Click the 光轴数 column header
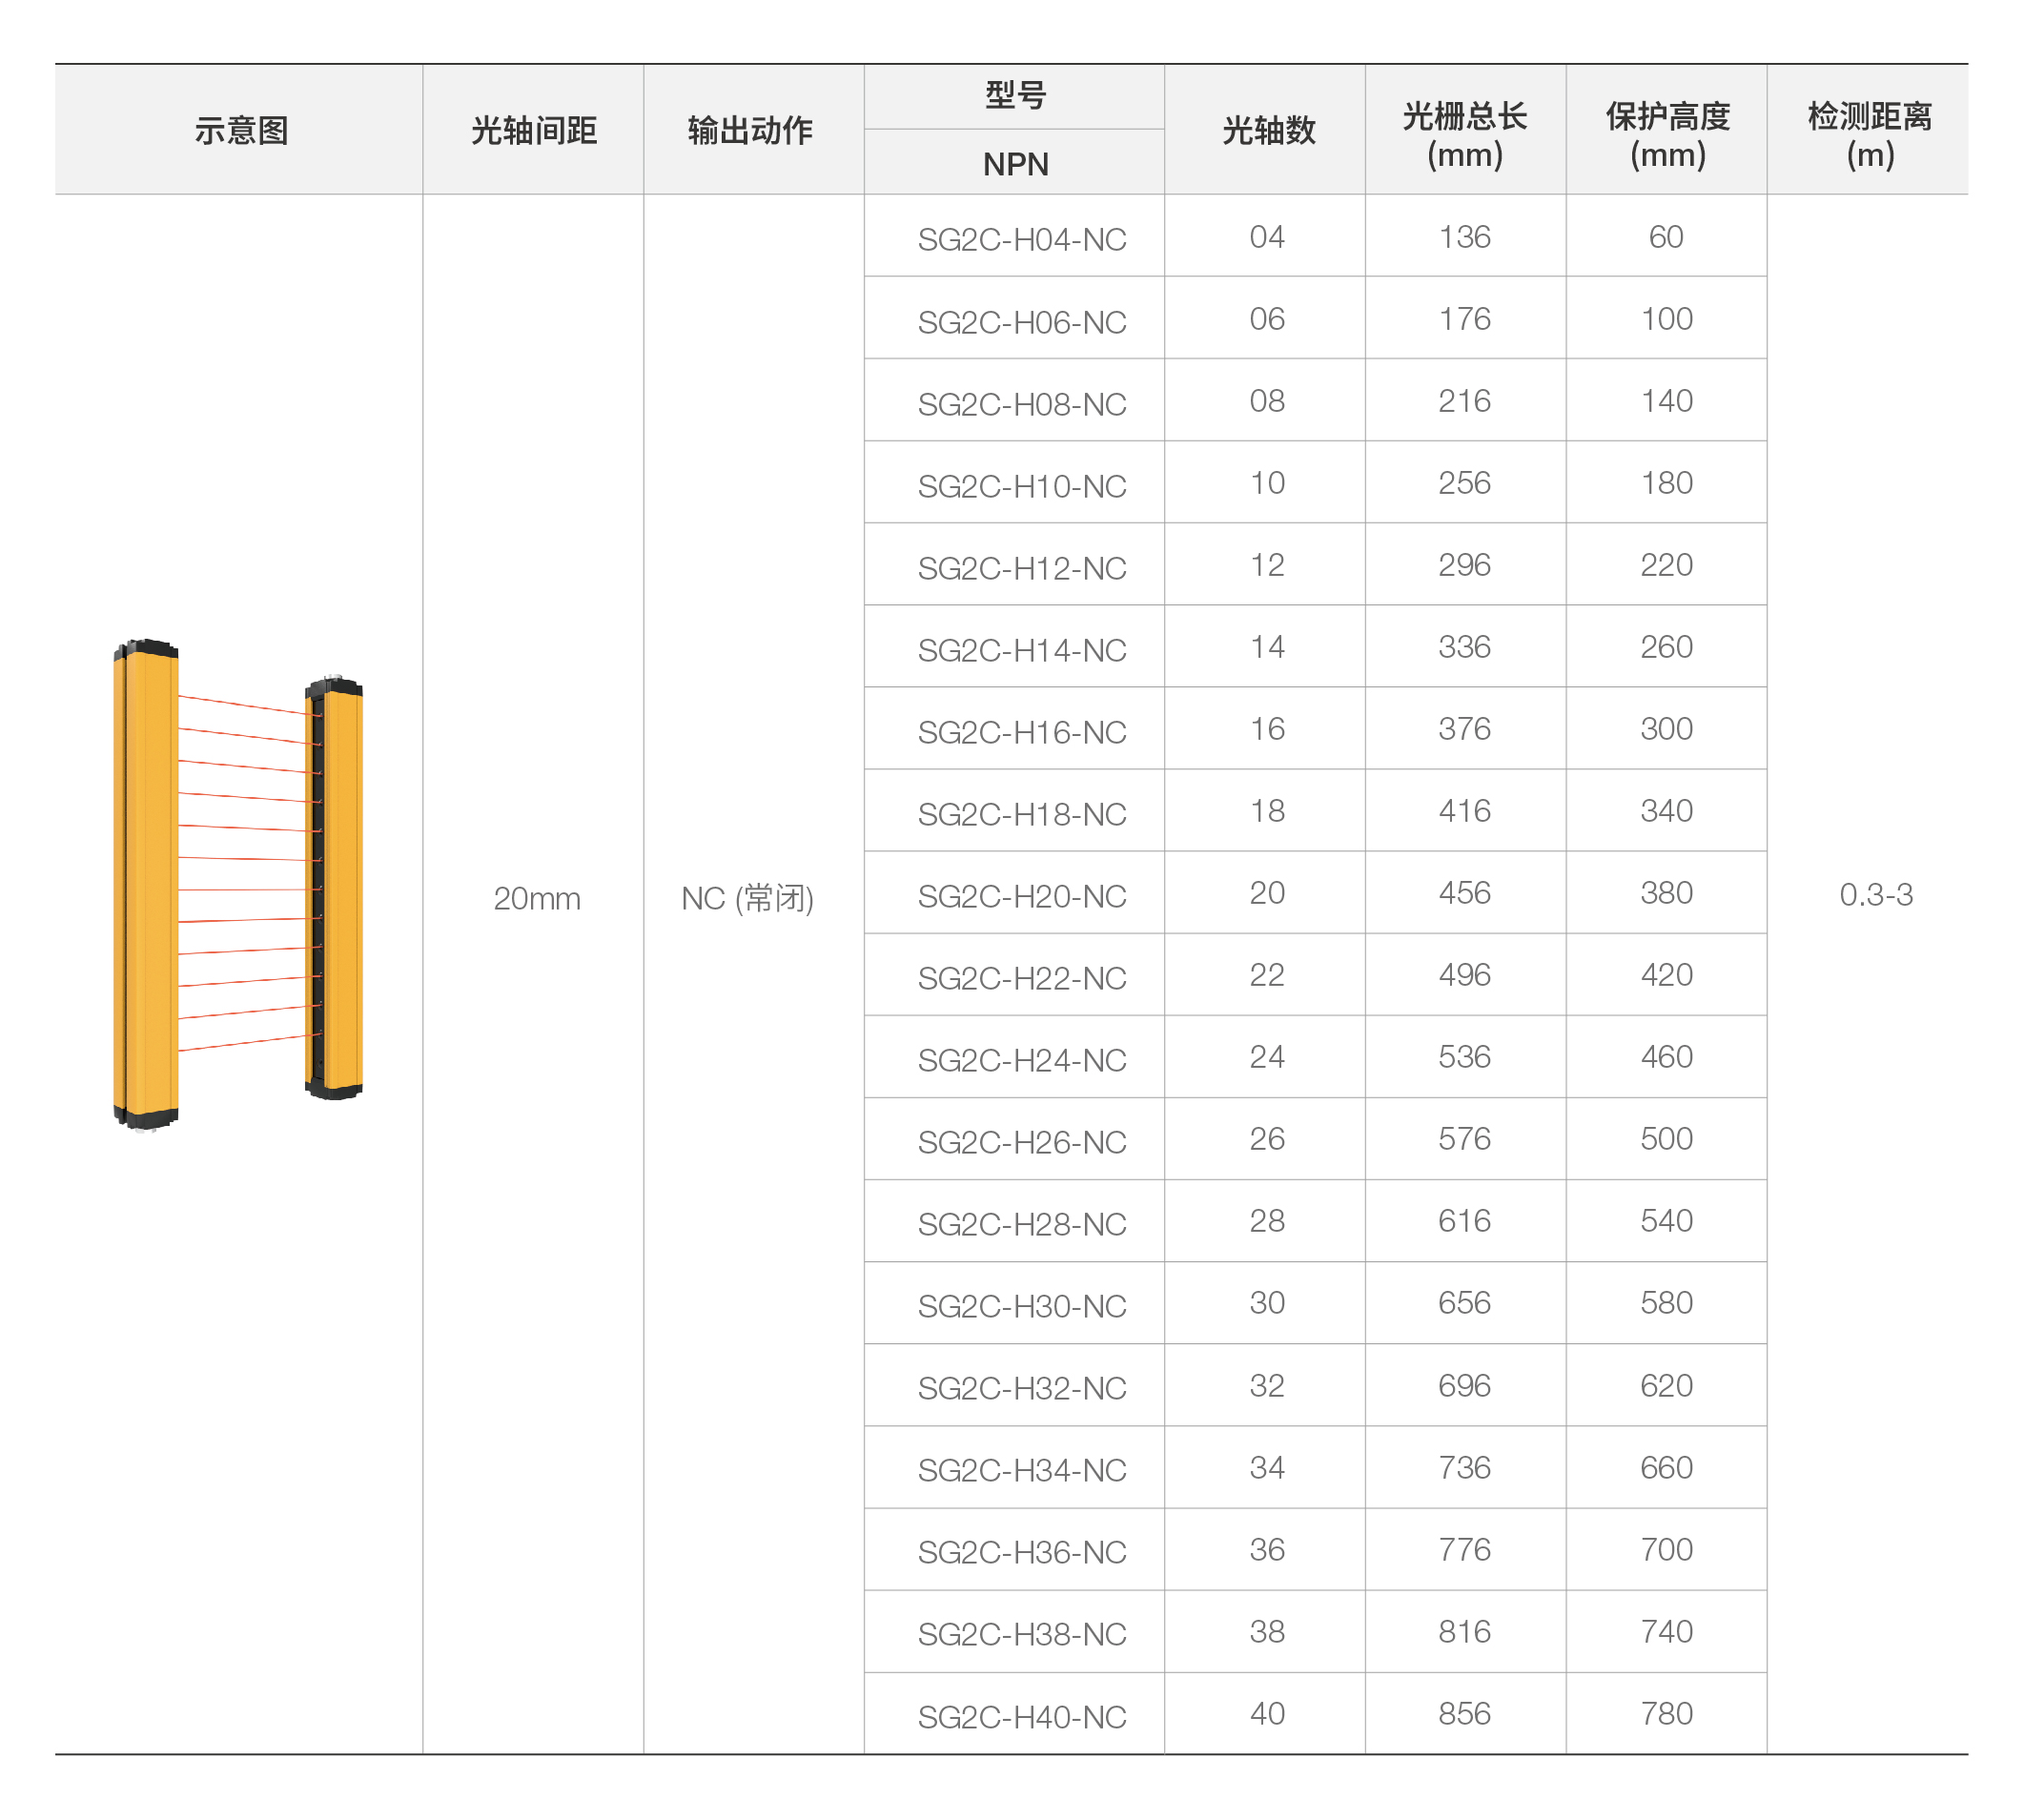The width and height of the screenshot is (2024, 1820). (x=1267, y=130)
